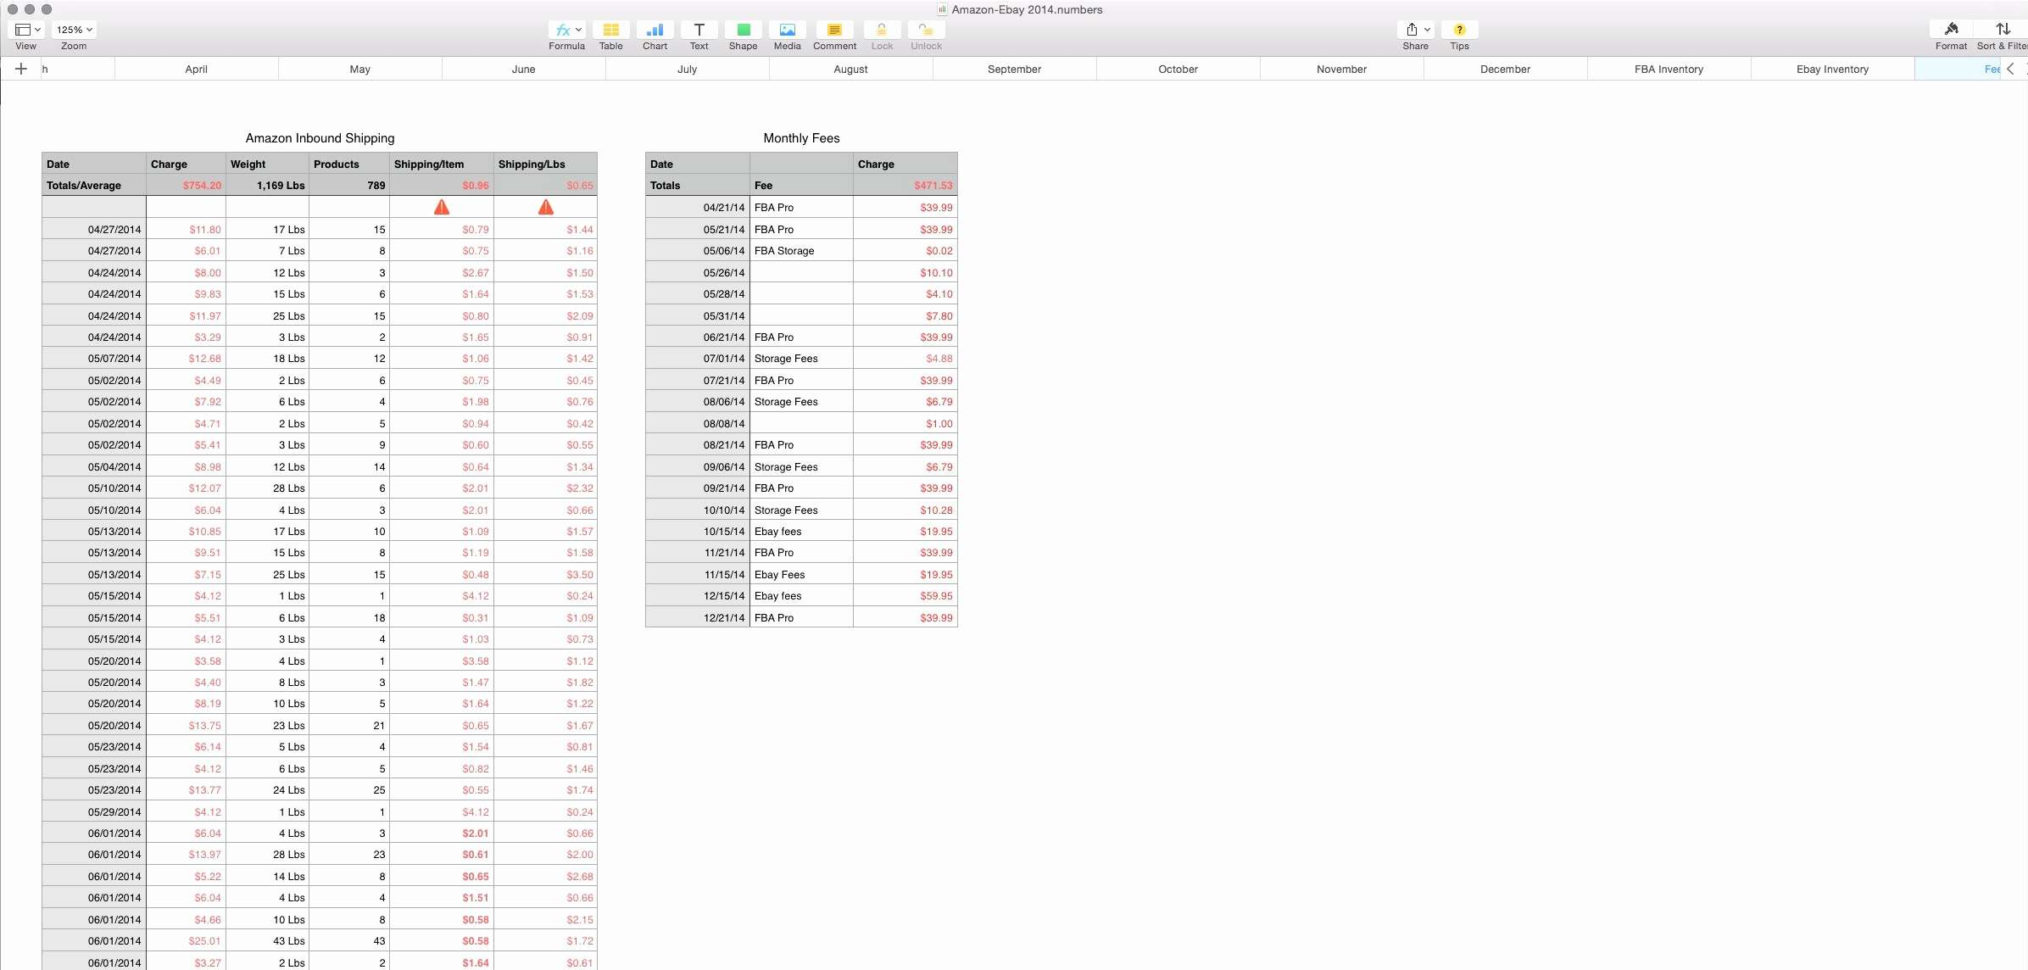
Task: Open the FBA Inventory tab
Action: [x=1668, y=69]
